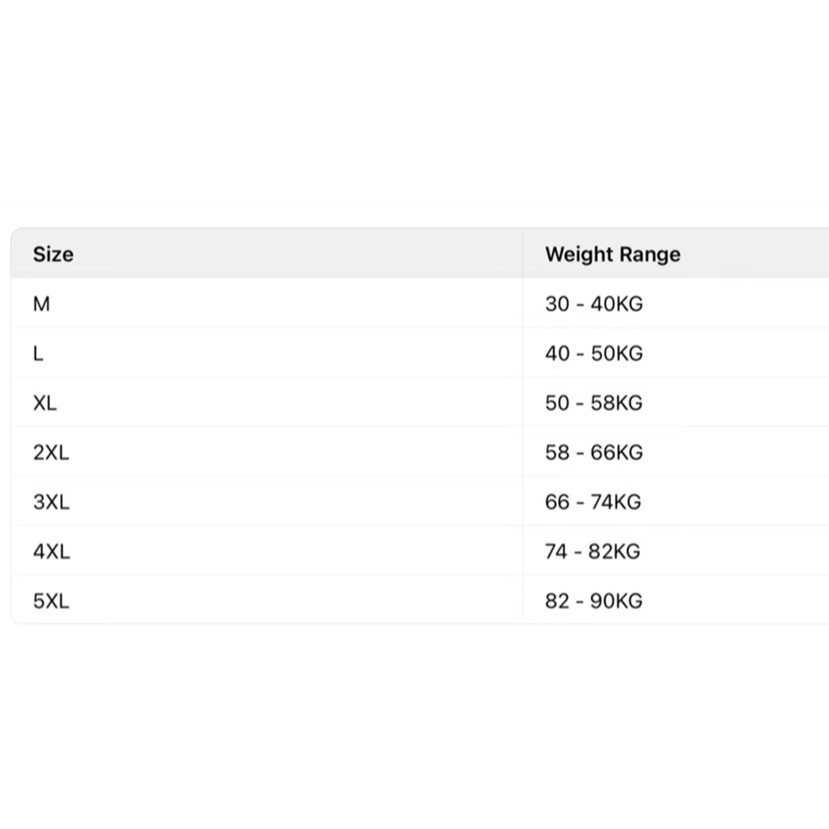This screenshot has height=829, width=829.
Task: Click the word Range in the header
Action: (x=648, y=254)
